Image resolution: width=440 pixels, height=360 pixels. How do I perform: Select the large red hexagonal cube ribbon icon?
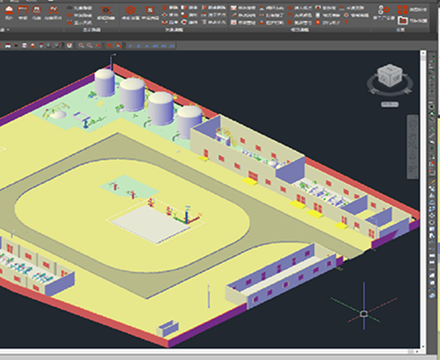[x=130, y=11]
